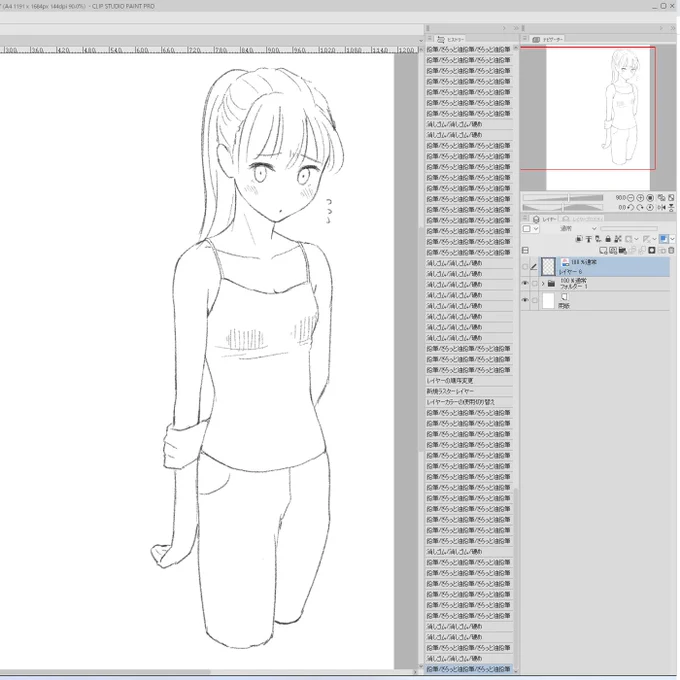The height and width of the screenshot is (680, 680).
Task: Toggle two-pane layer view icon
Action: (525, 250)
